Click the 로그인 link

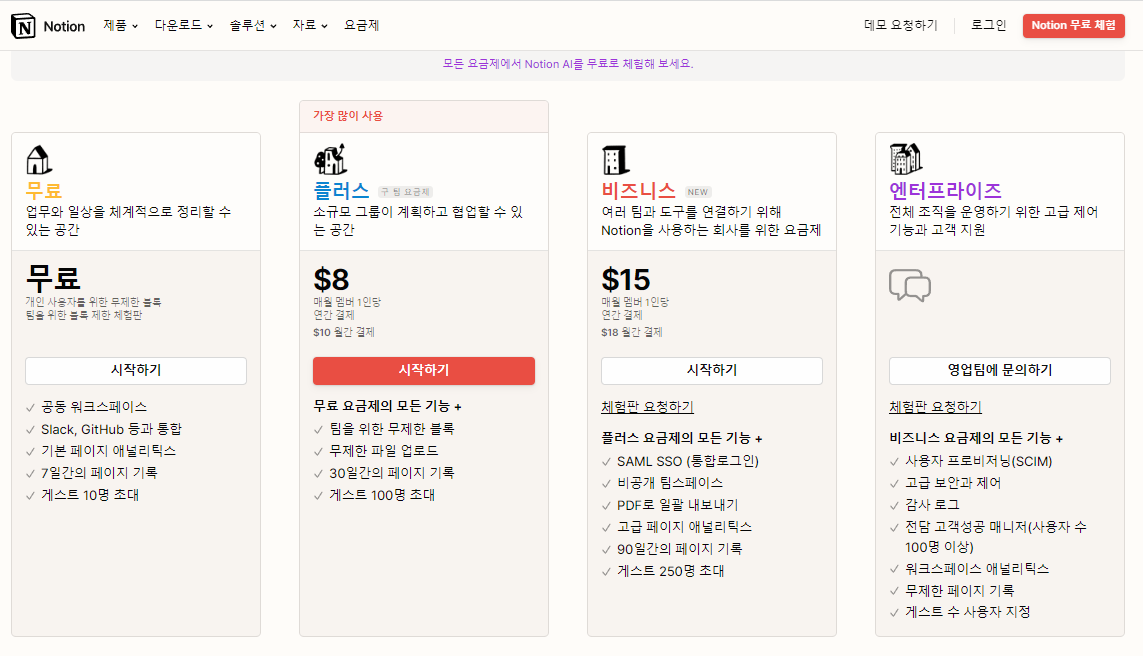tap(988, 26)
